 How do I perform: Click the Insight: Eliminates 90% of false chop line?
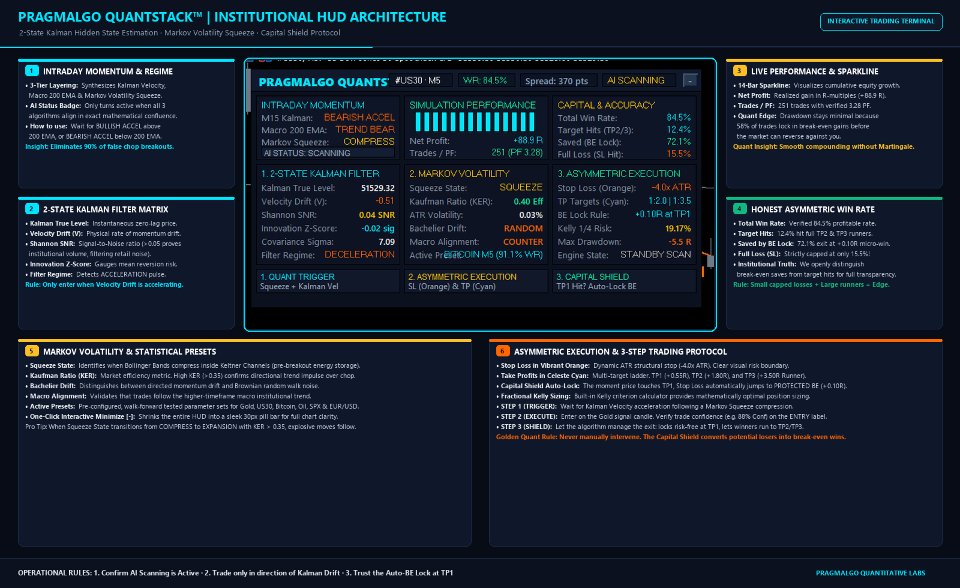click(100, 146)
